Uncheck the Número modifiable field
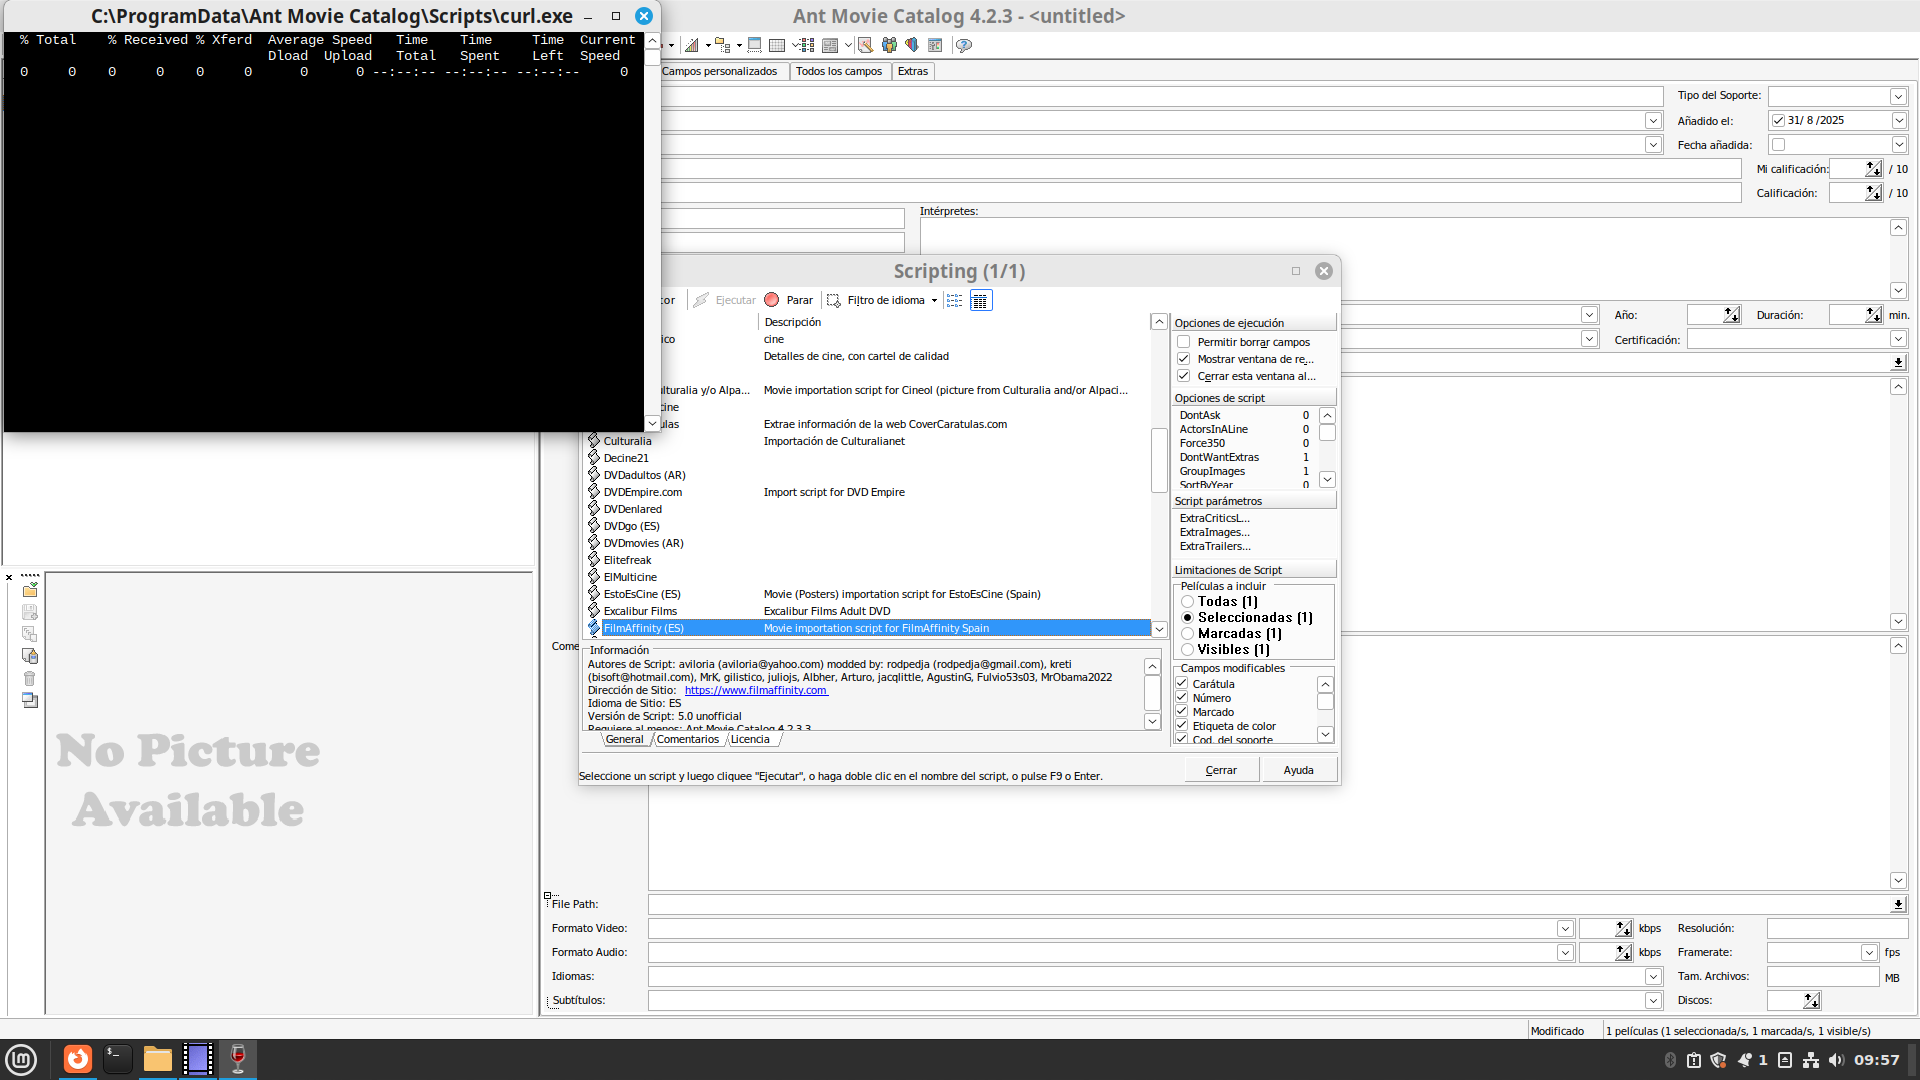 pos(1182,698)
